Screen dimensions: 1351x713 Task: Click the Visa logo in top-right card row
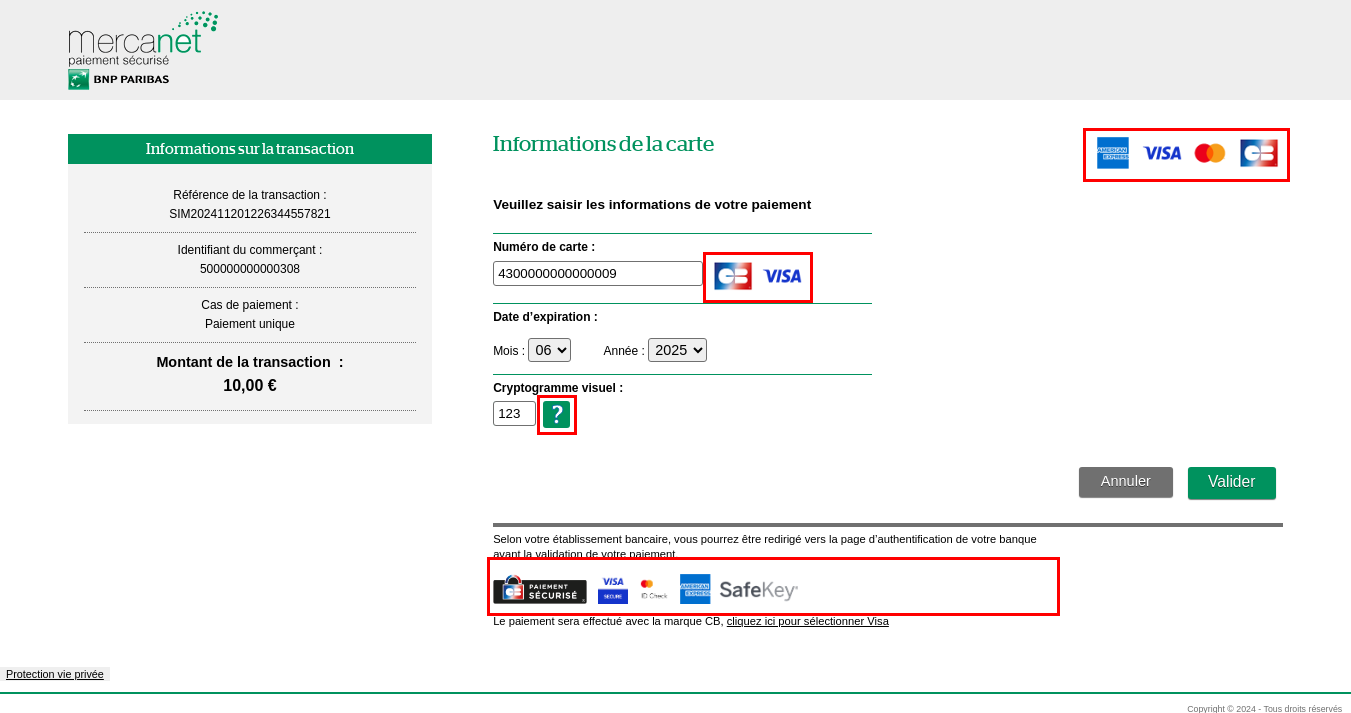(x=1161, y=153)
